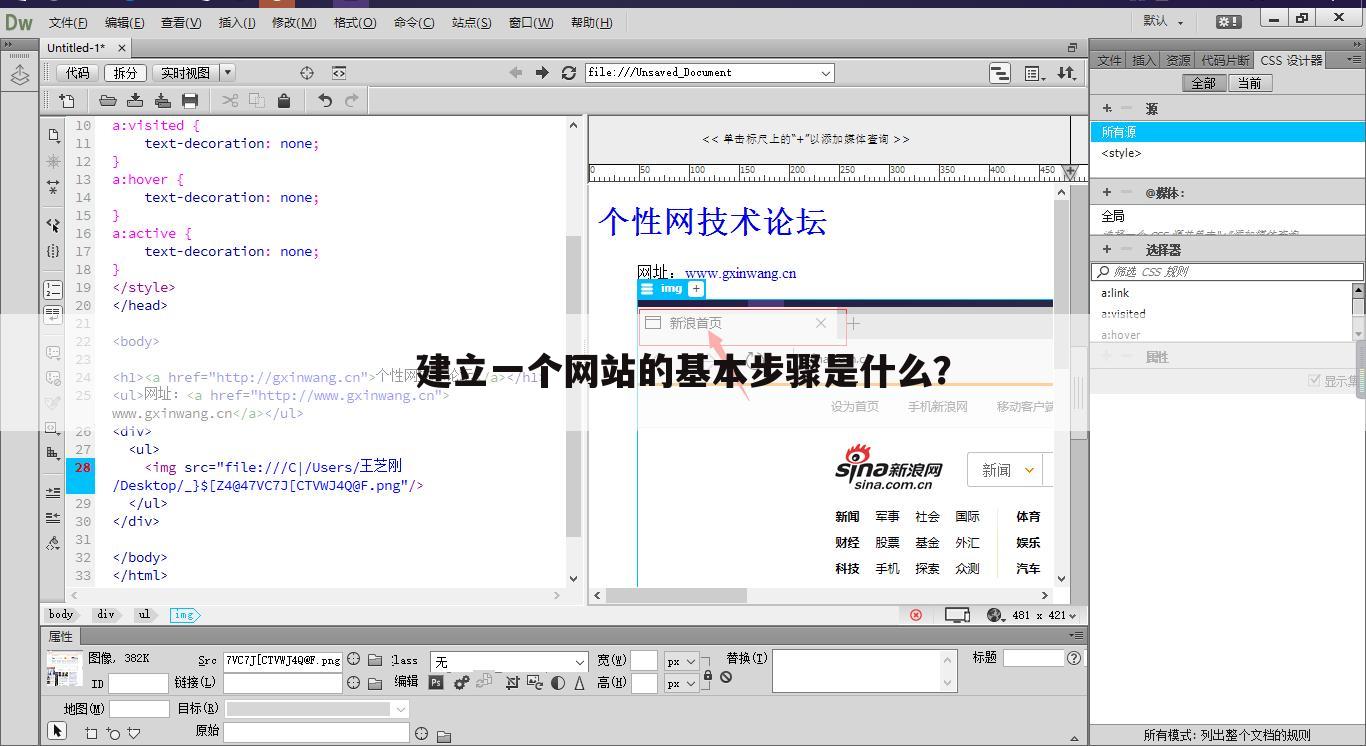Open the window size 481 x 421 menu
This screenshot has height=746, width=1366.
[x=1045, y=615]
